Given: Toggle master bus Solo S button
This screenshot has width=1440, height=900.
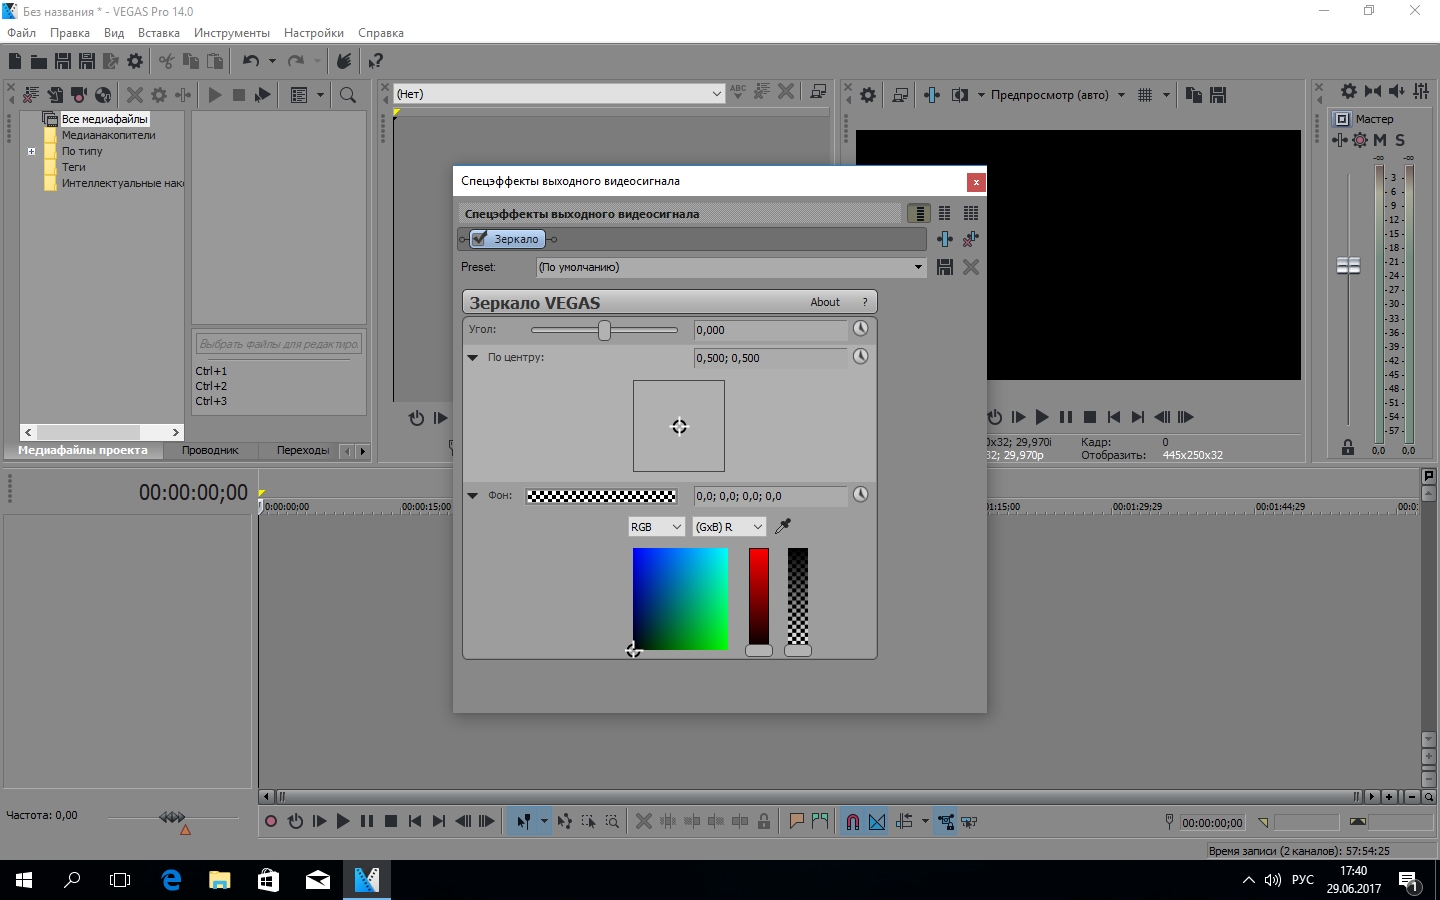Looking at the screenshot, I should (x=1400, y=140).
